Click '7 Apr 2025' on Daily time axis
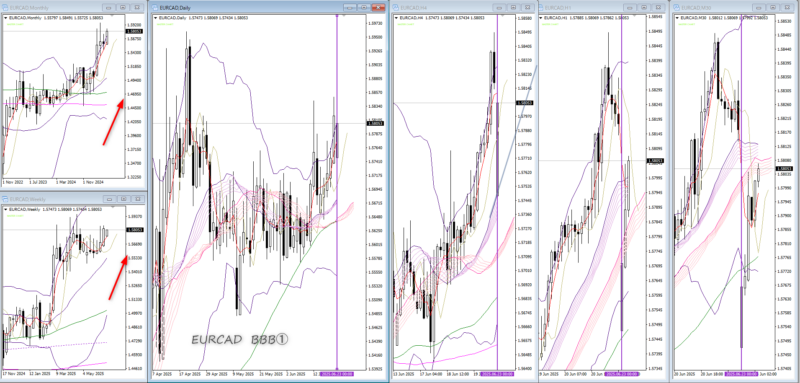 [x=161, y=374]
